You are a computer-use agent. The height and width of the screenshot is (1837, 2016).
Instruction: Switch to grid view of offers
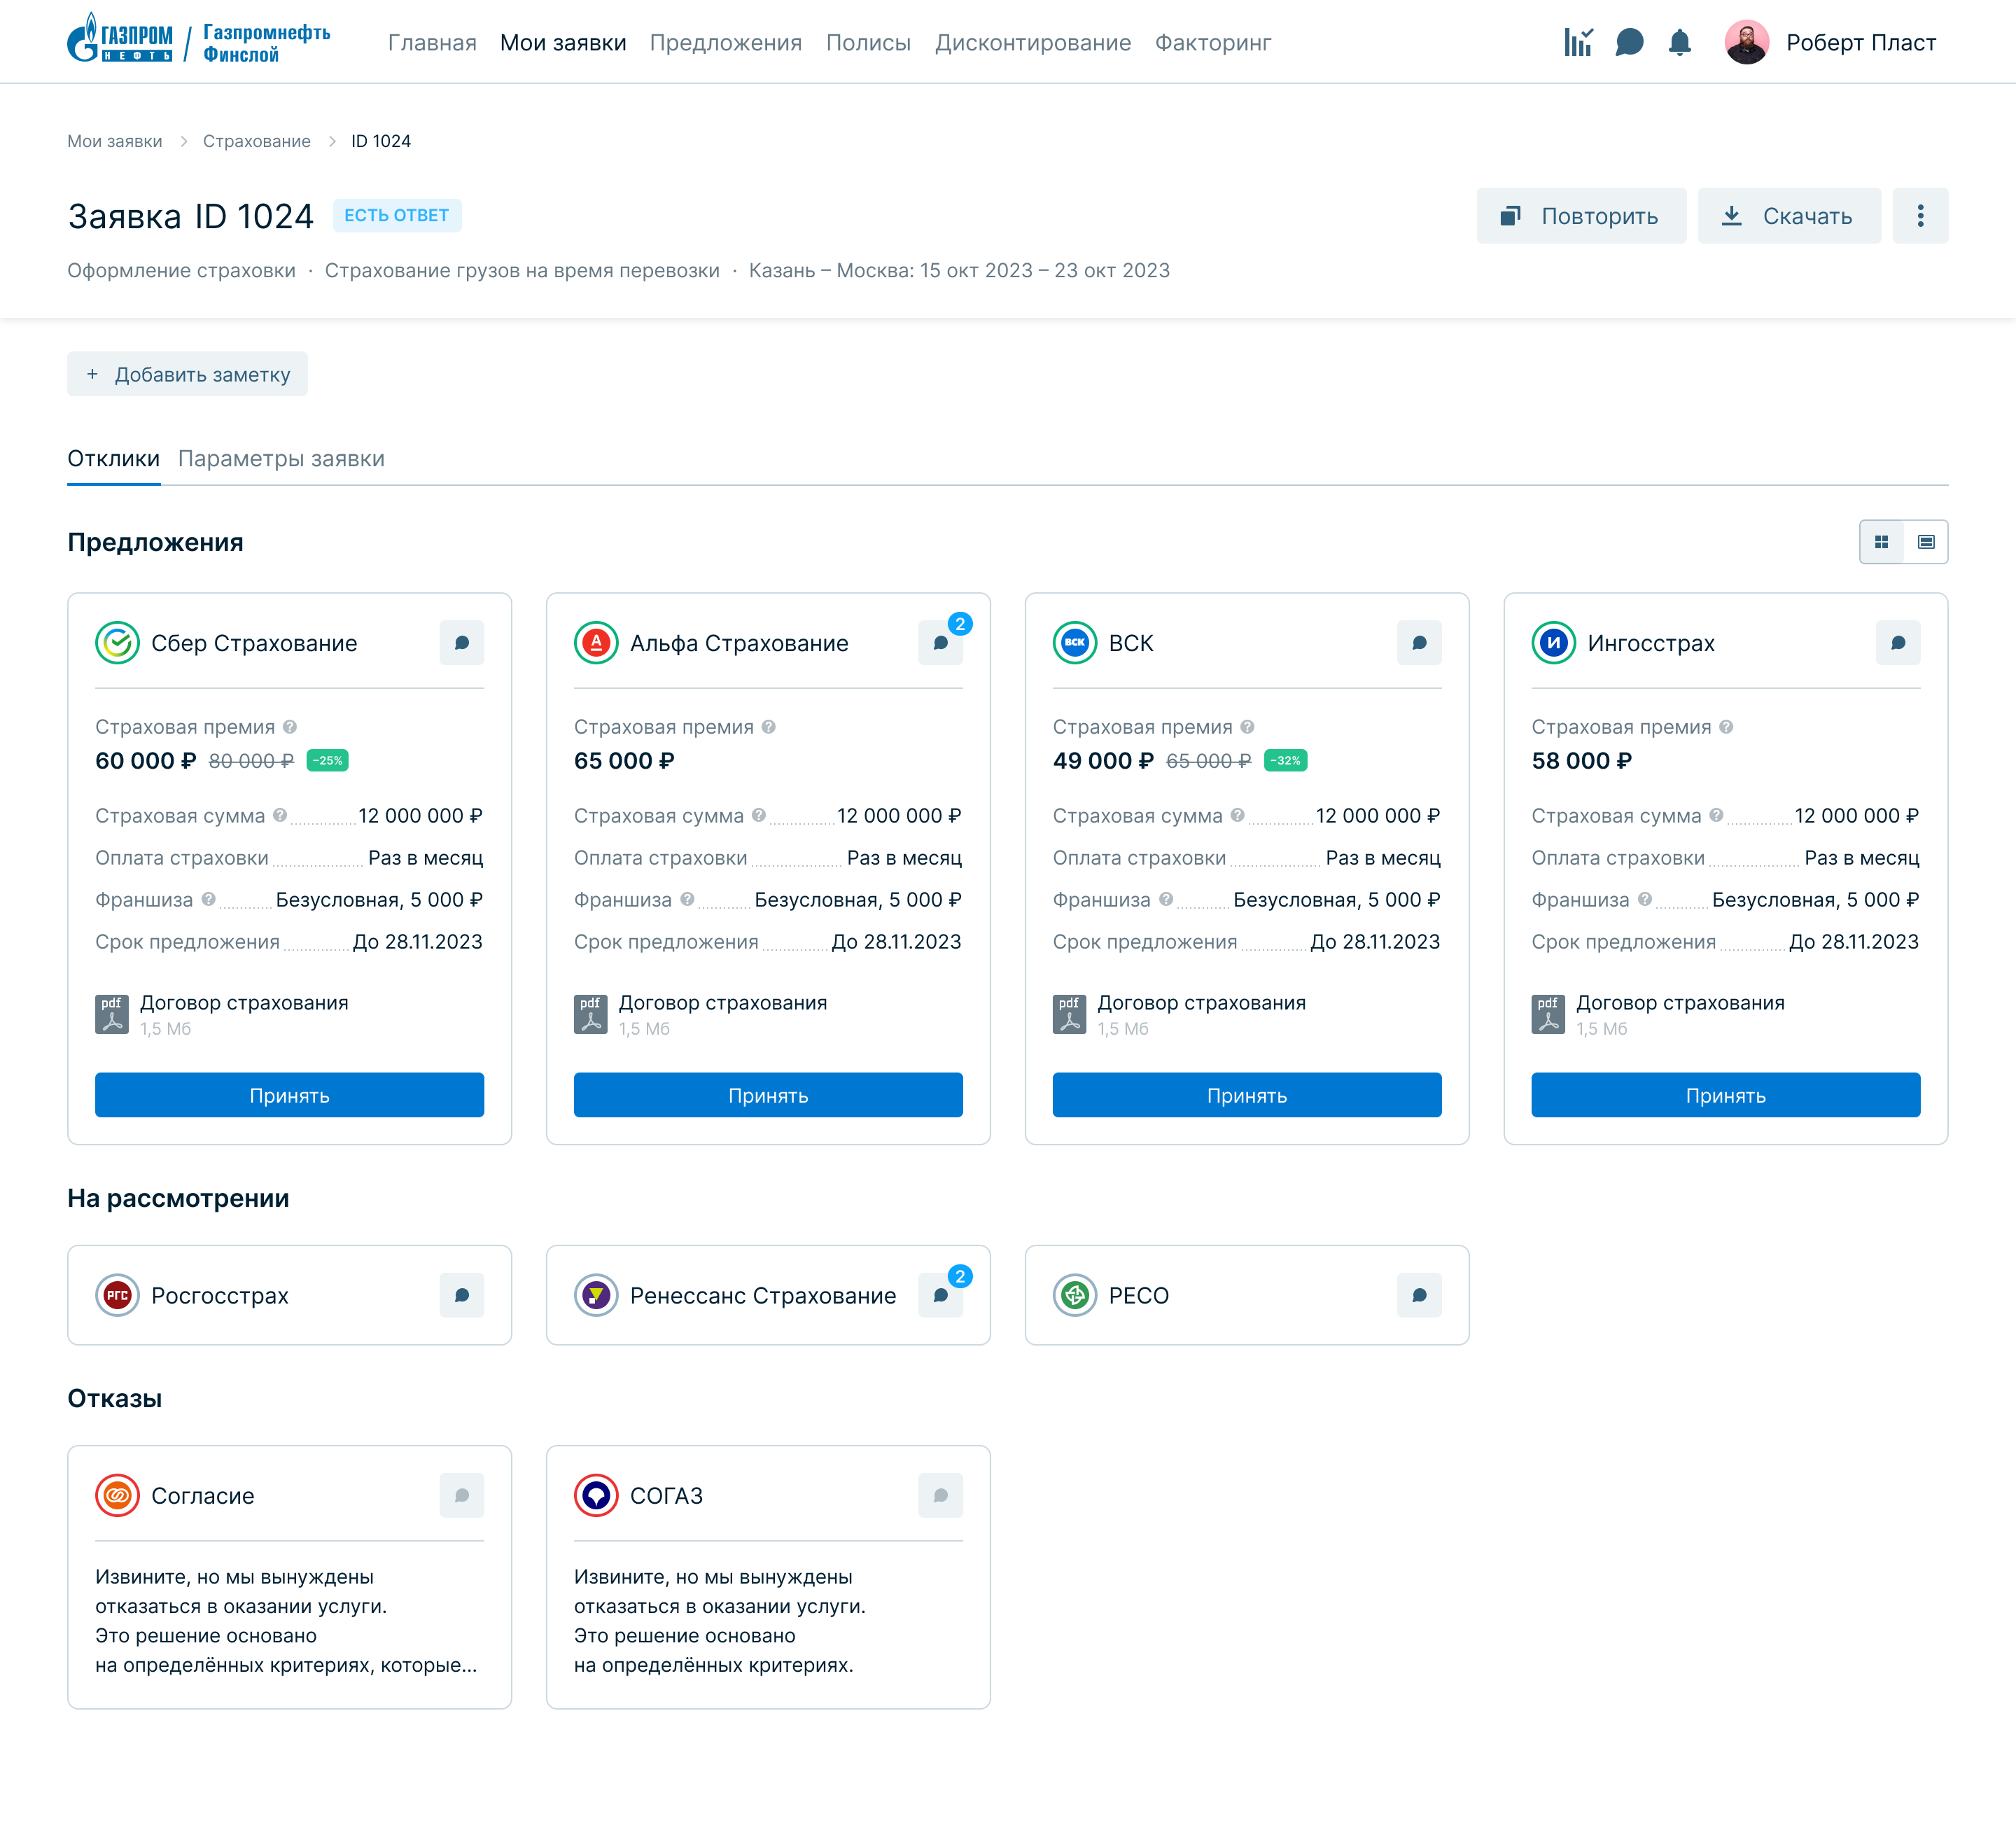coord(1881,542)
